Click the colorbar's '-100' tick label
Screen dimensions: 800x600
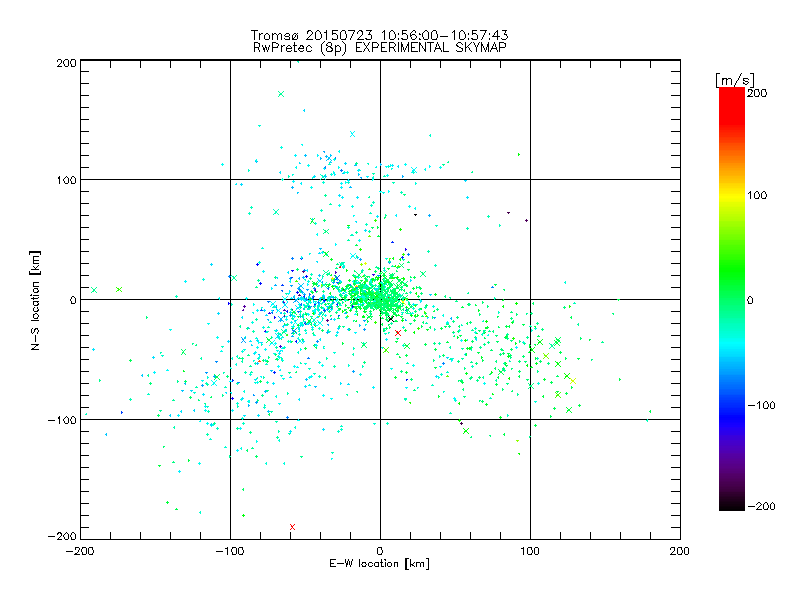tap(761, 405)
